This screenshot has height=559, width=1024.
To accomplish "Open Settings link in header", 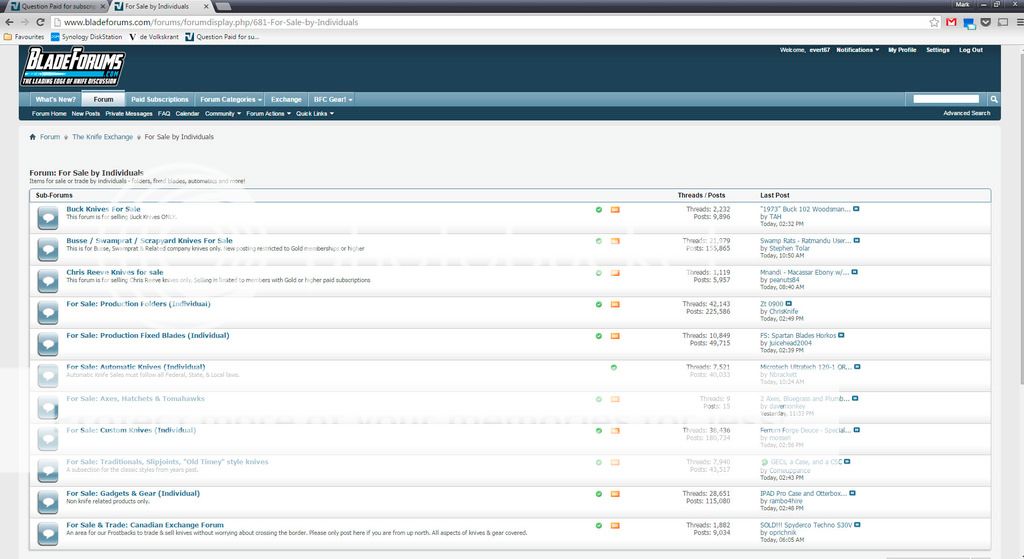I will pos(938,50).
